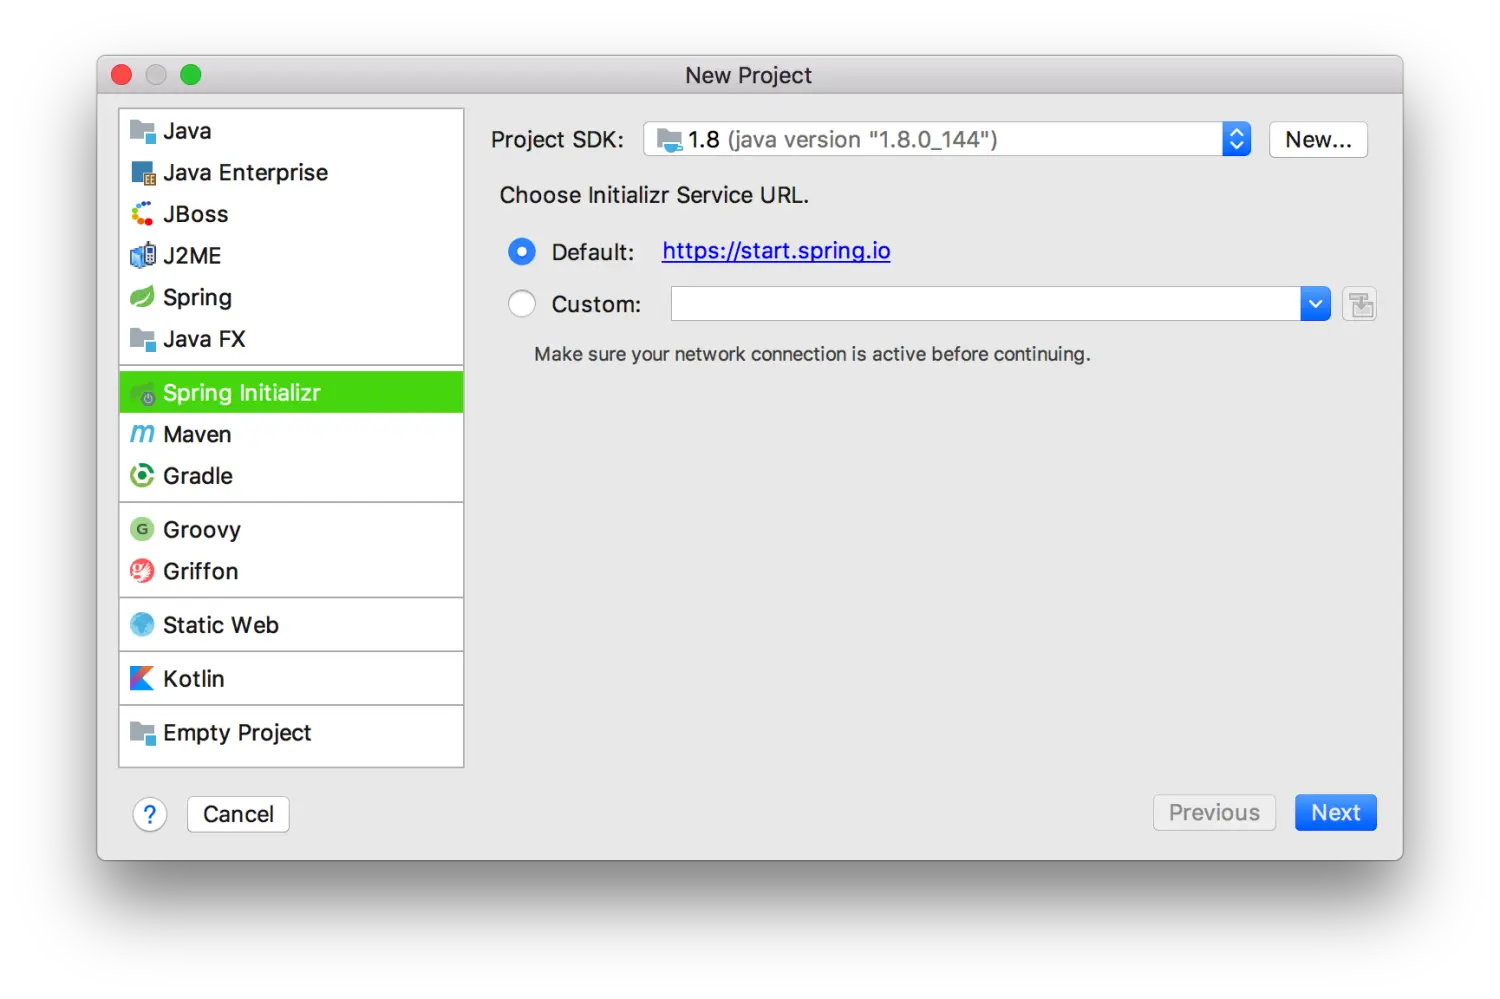Select Griffon label in list
The height and width of the screenshot is (999, 1500).
click(x=200, y=571)
